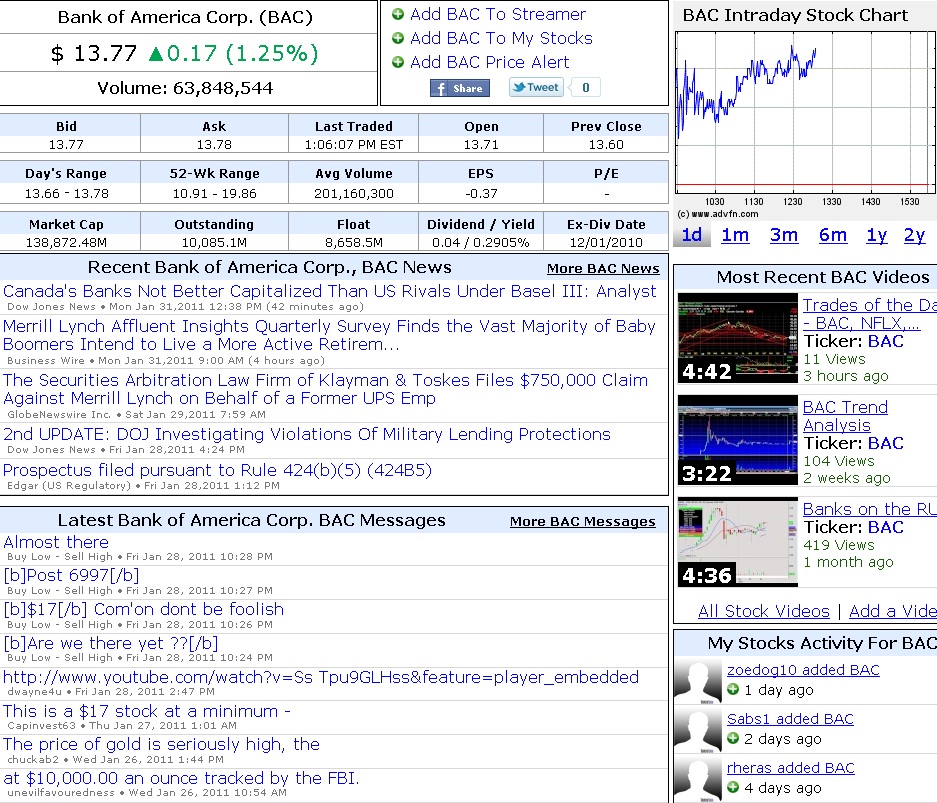Click the Ex-Div Date value 12/01/2010
937x803 pixels.
coord(606,243)
